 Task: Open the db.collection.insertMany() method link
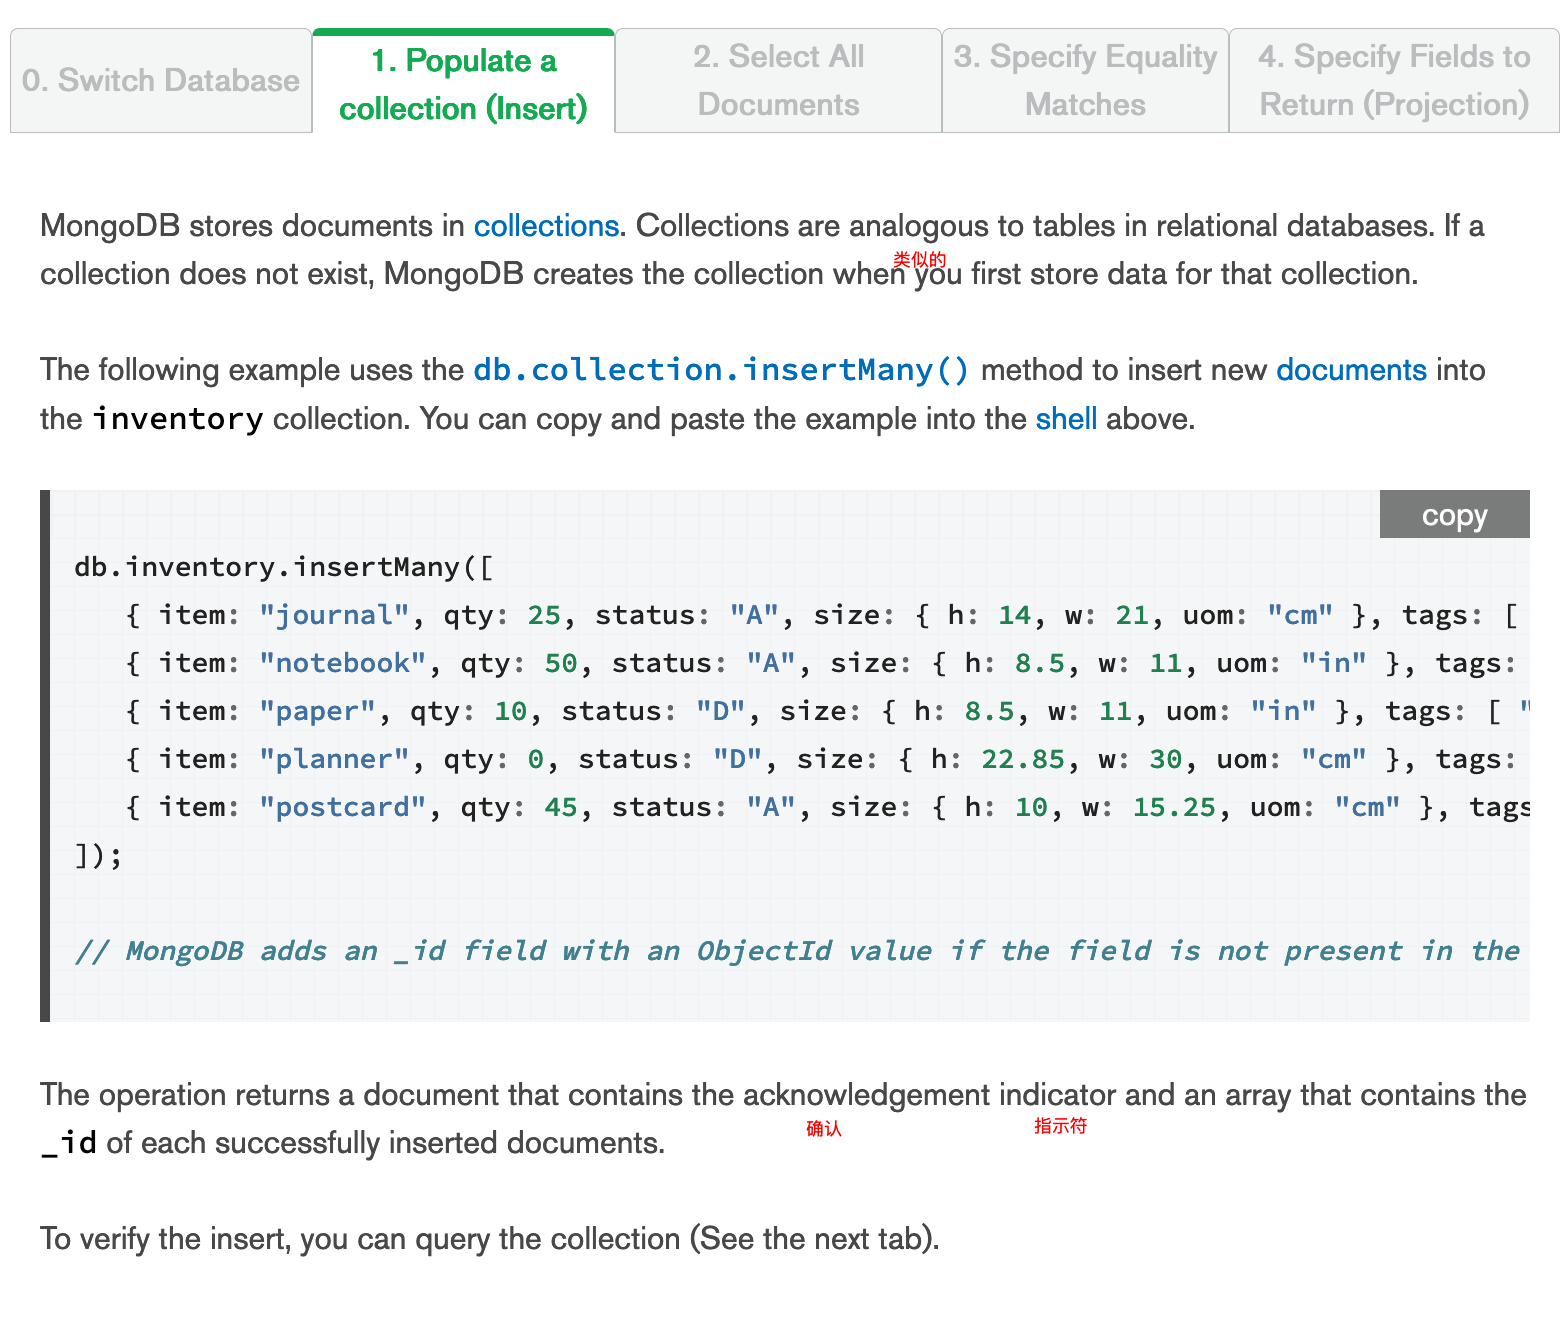(x=721, y=370)
